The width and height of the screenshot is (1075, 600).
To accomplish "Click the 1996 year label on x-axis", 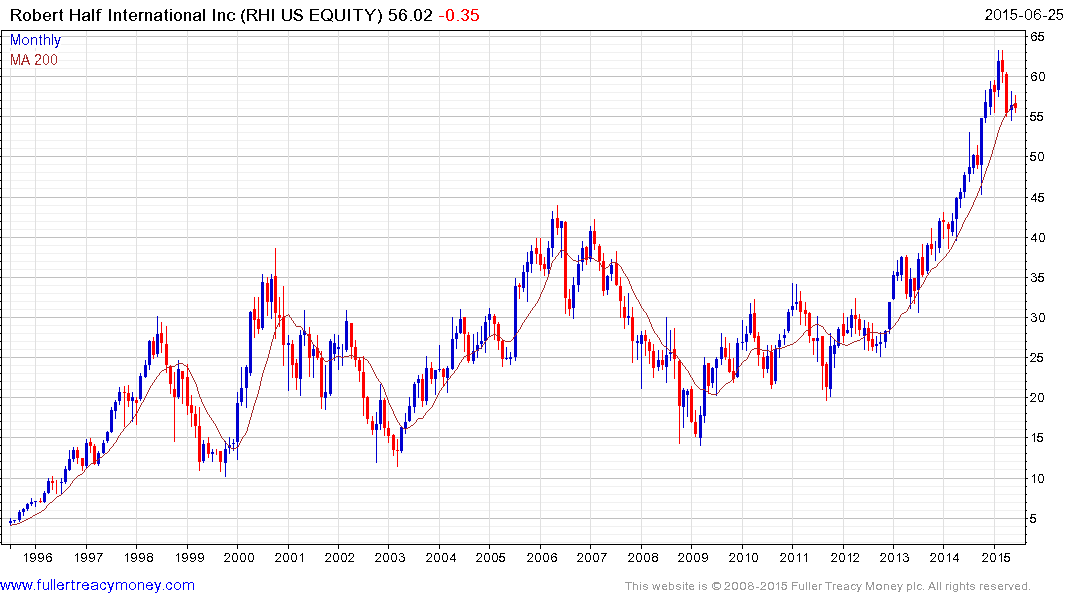I will (38, 557).
